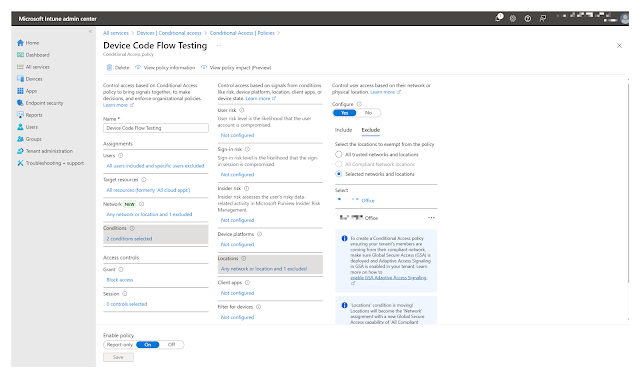Open All resources target link

click(x=148, y=190)
